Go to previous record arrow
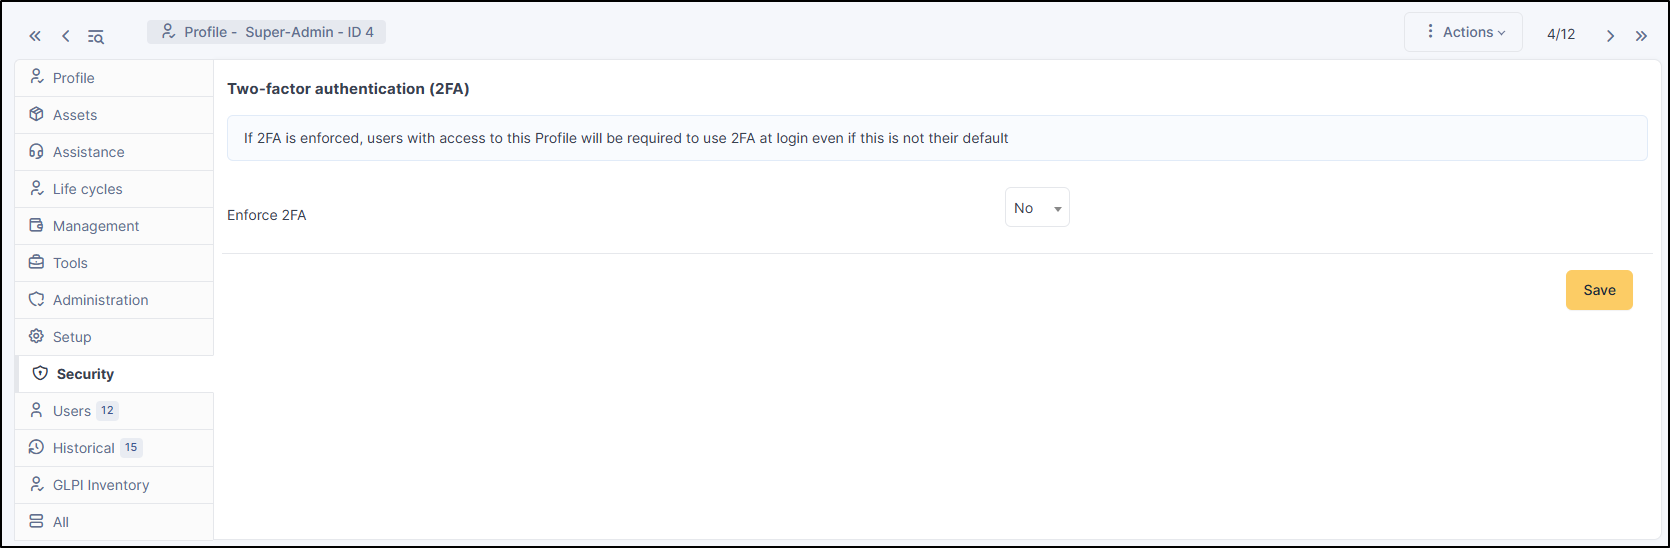The image size is (1670, 548). (66, 36)
